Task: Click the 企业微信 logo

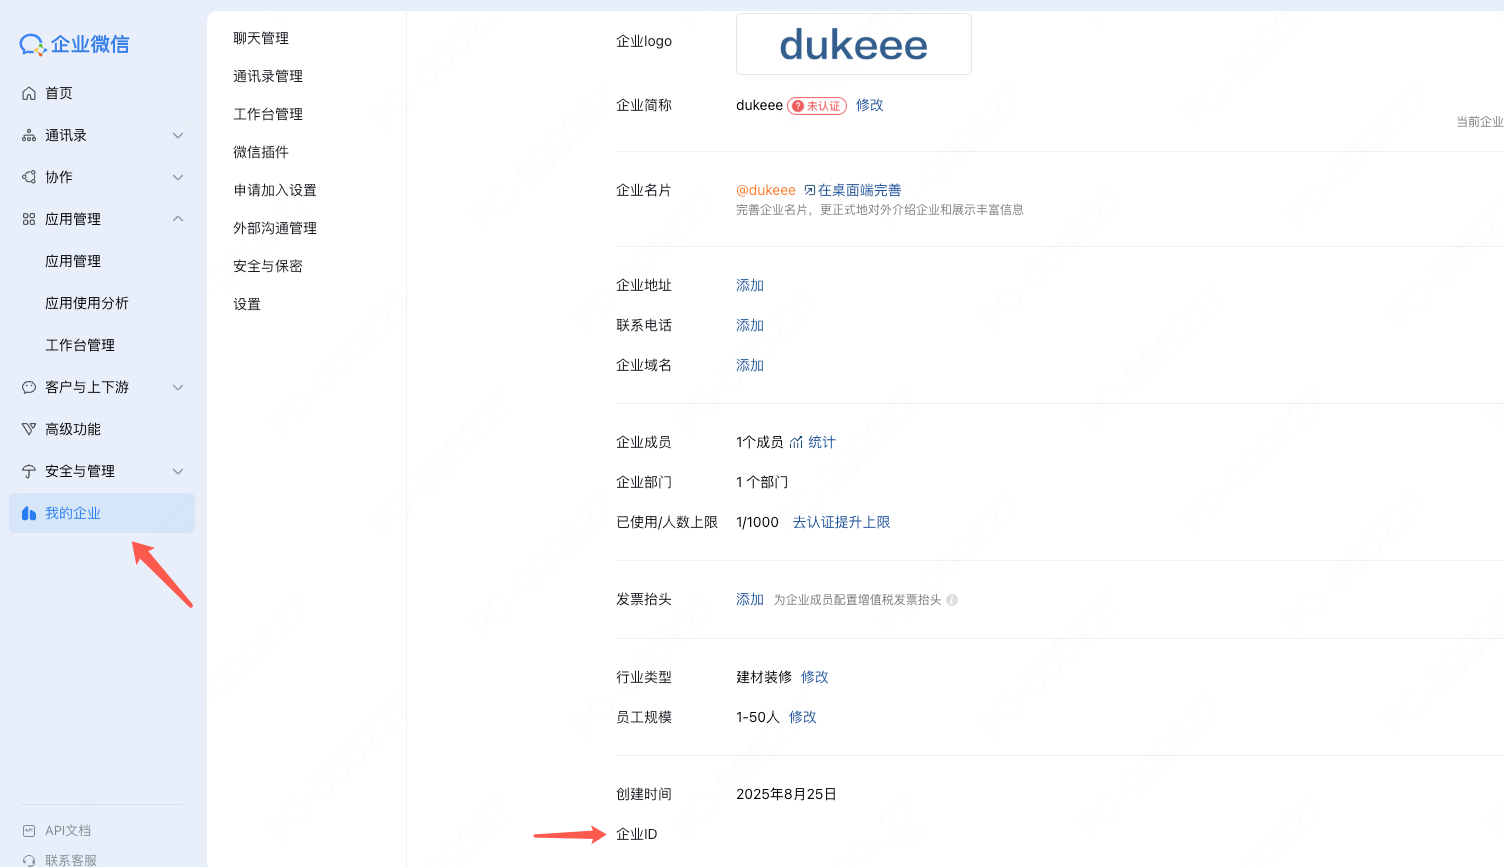Action: (74, 44)
